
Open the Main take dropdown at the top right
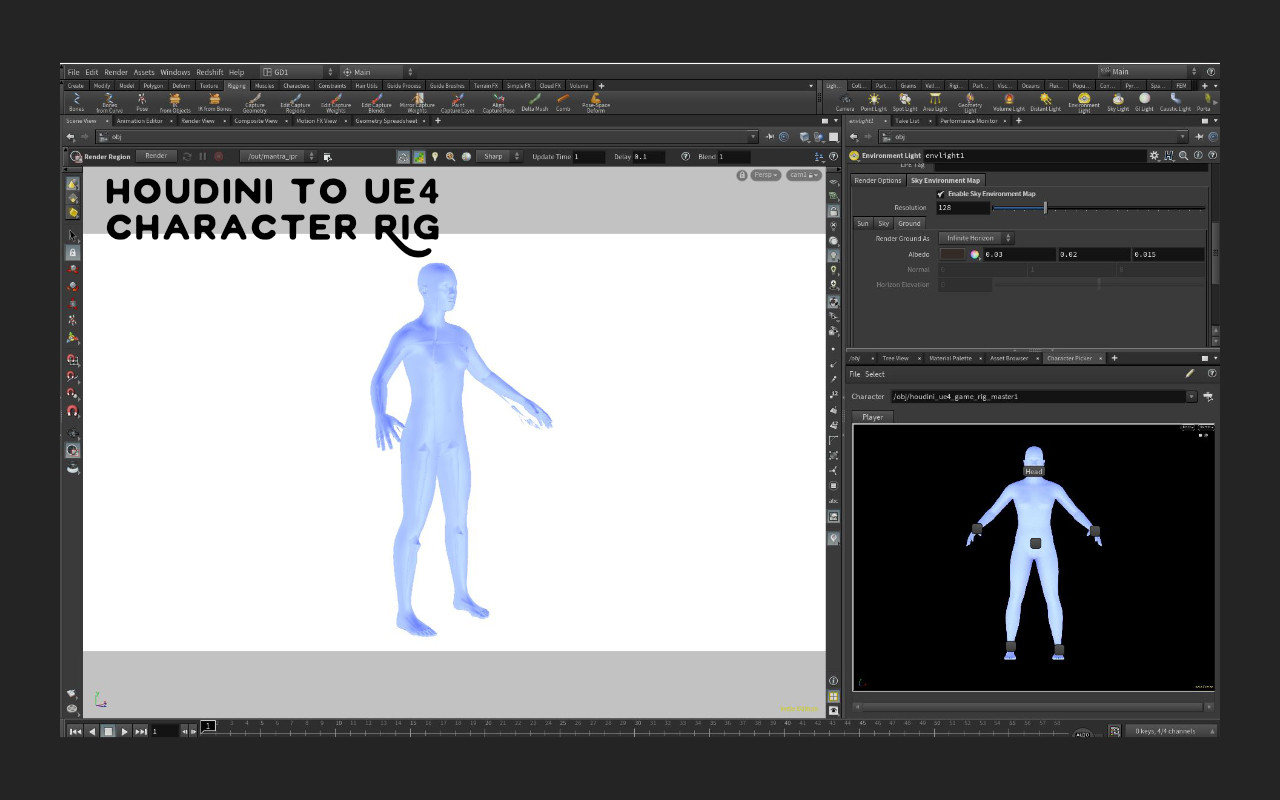pos(1148,72)
